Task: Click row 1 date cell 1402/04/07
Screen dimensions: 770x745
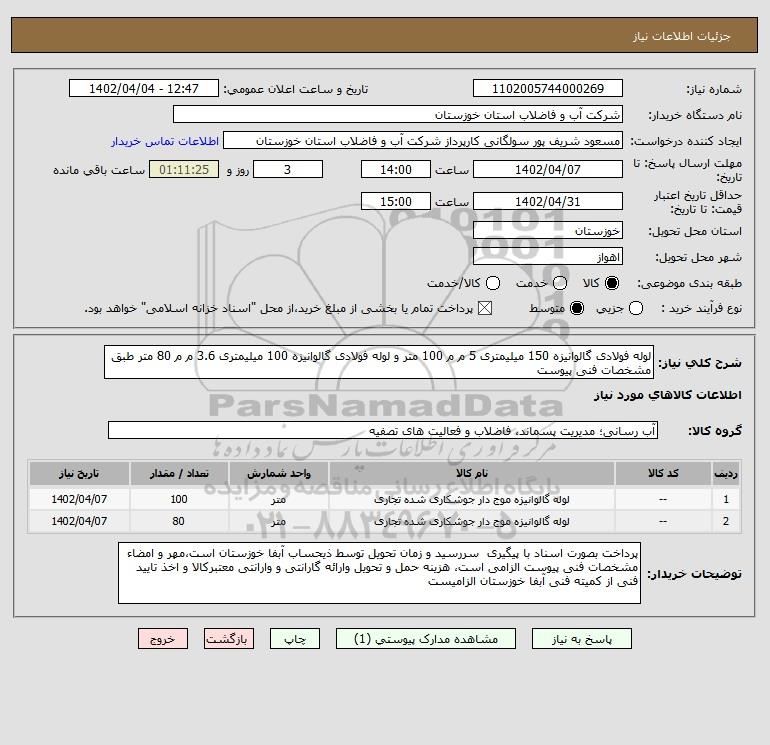Action: pyautogui.click(x=79, y=499)
